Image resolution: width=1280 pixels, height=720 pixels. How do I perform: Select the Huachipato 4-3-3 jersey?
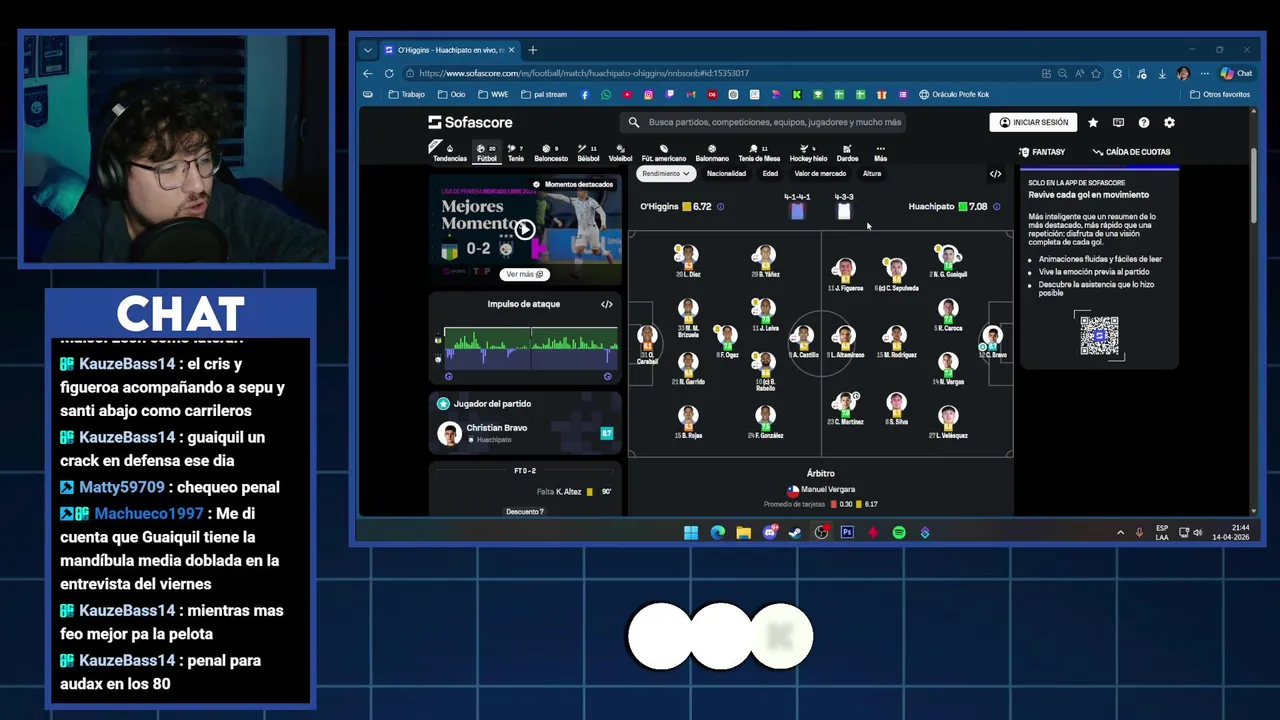(x=844, y=211)
